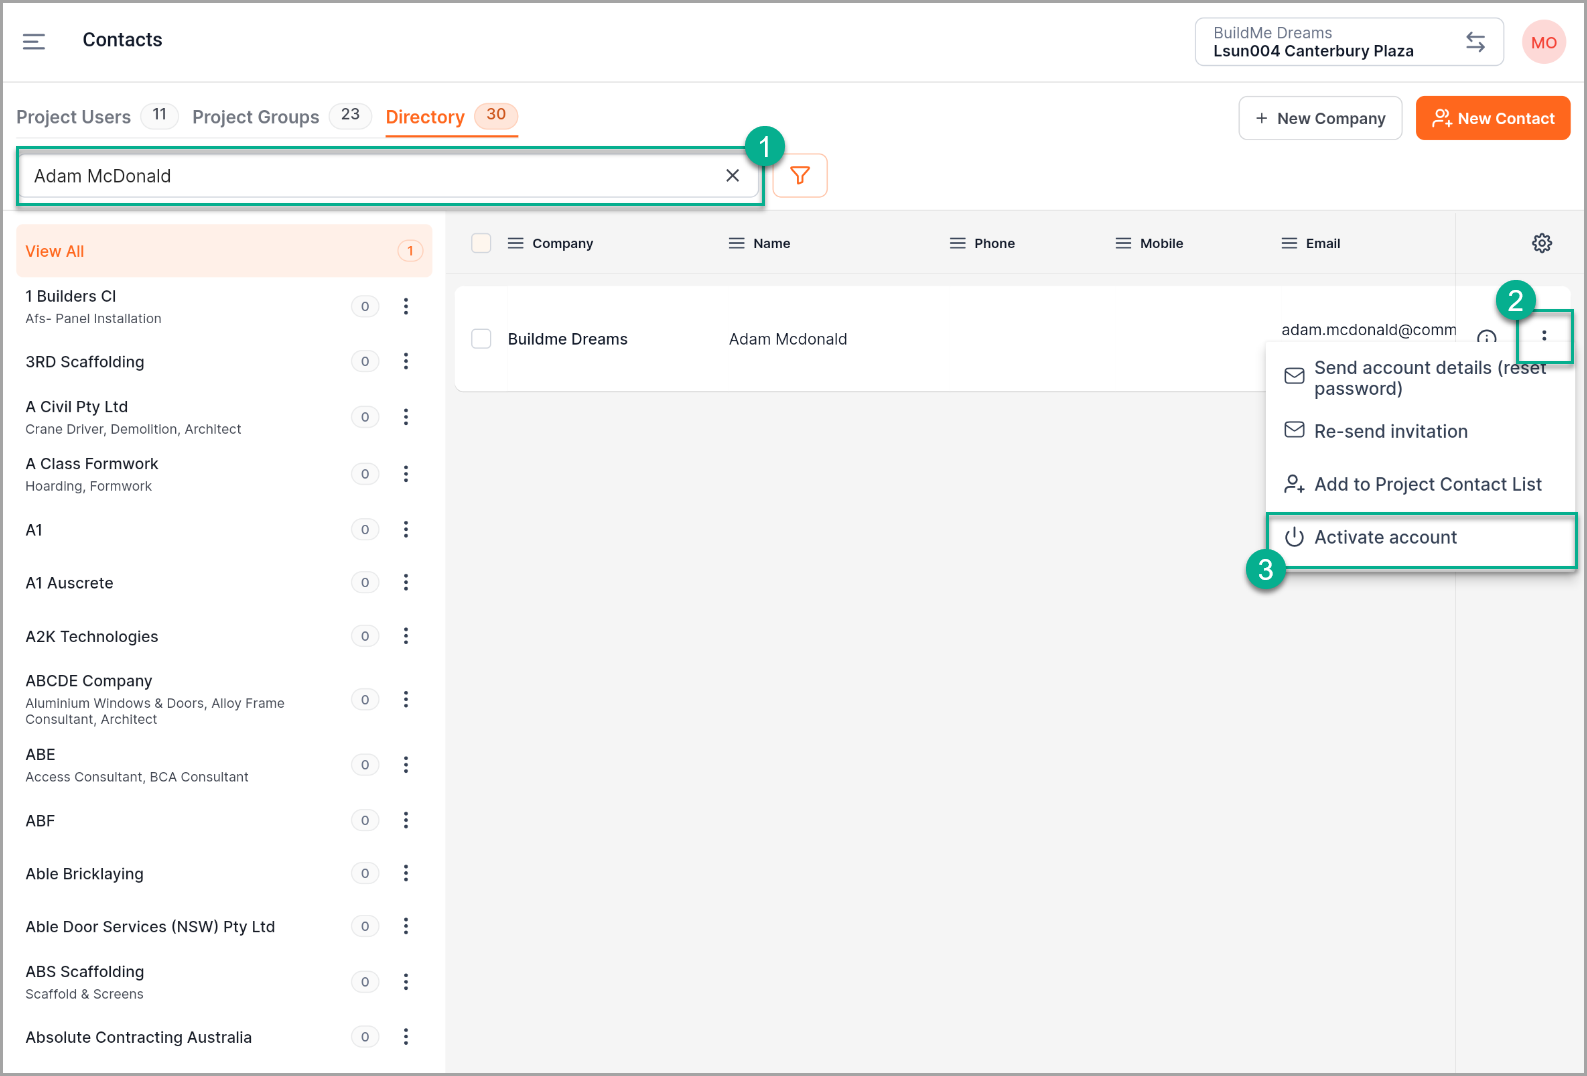Switch to the Project Users tab

[74, 117]
